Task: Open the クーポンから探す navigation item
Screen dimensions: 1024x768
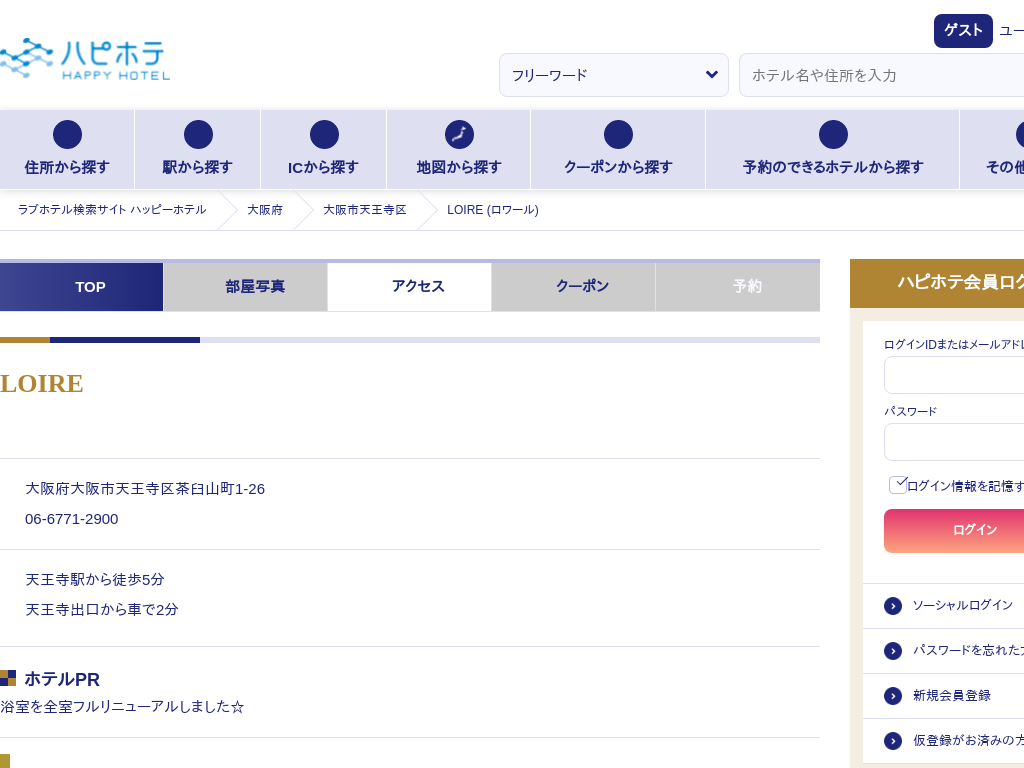Action: pyautogui.click(x=618, y=150)
